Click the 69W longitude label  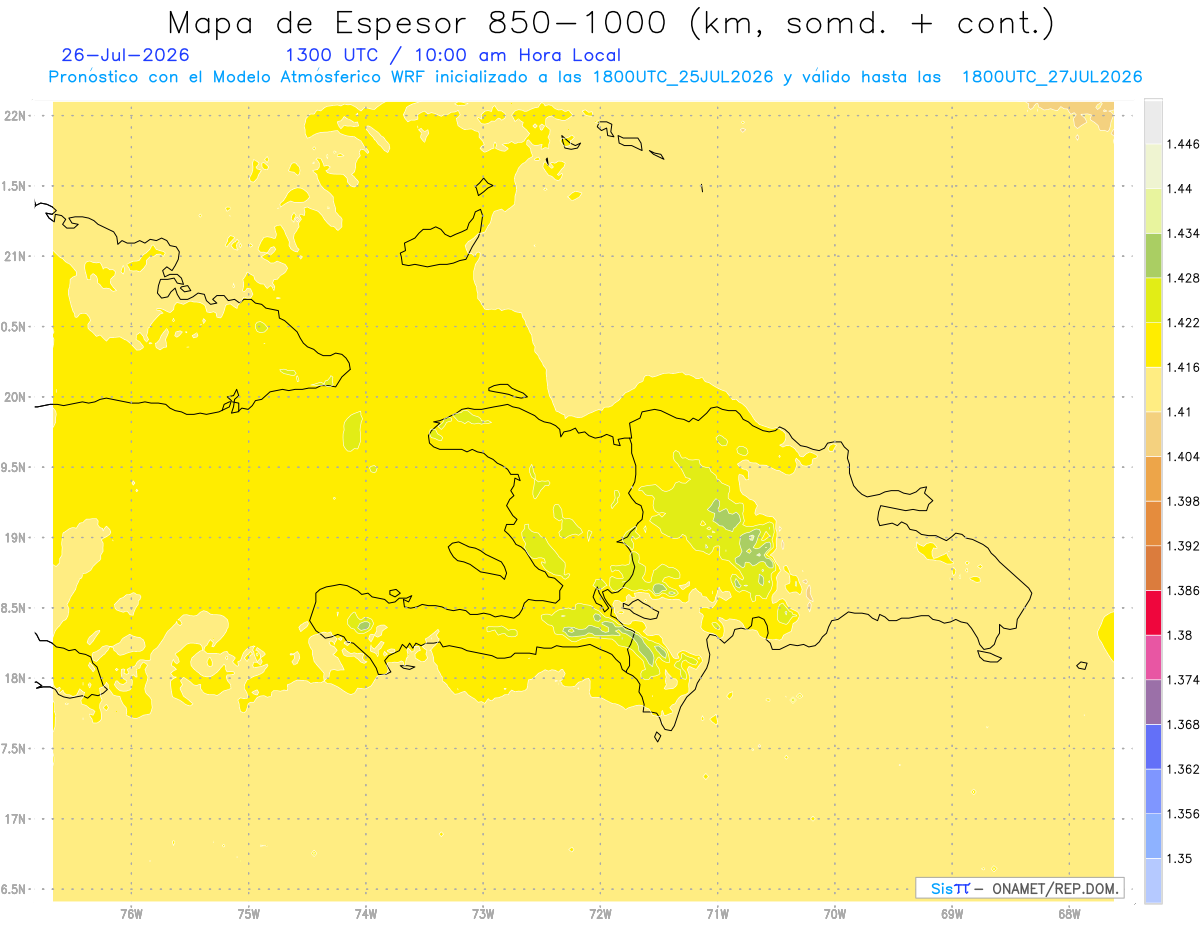pyautogui.click(x=952, y=914)
